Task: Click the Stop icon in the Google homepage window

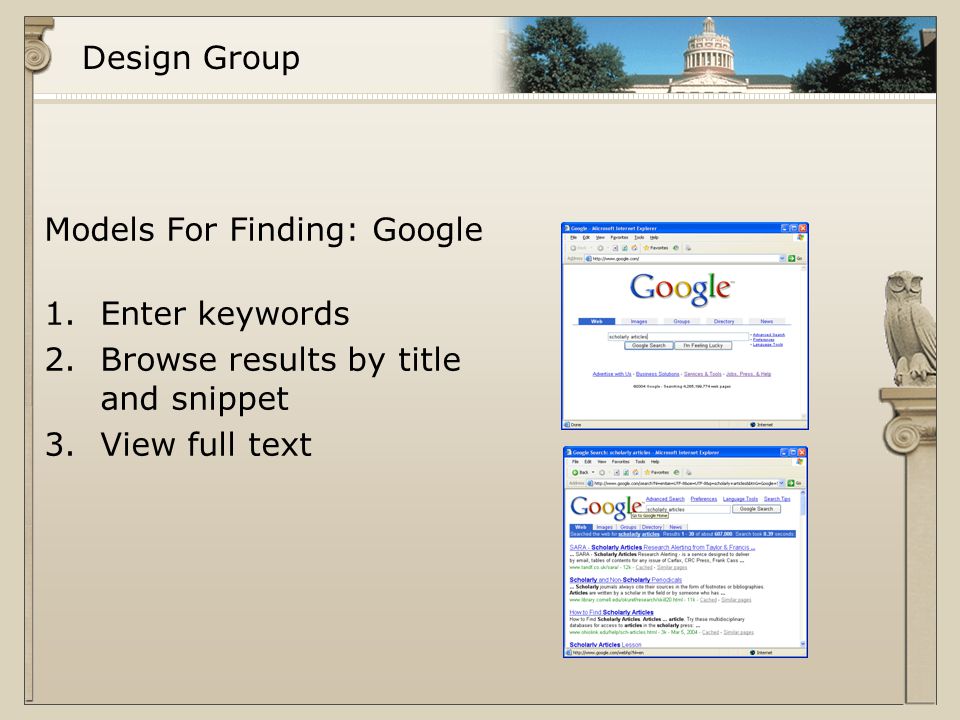Action: [x=615, y=248]
